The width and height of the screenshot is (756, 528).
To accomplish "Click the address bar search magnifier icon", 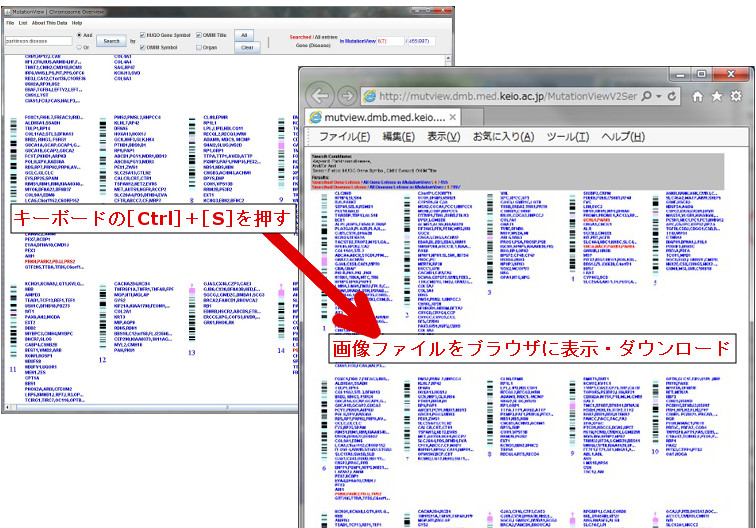I will 642,97.
